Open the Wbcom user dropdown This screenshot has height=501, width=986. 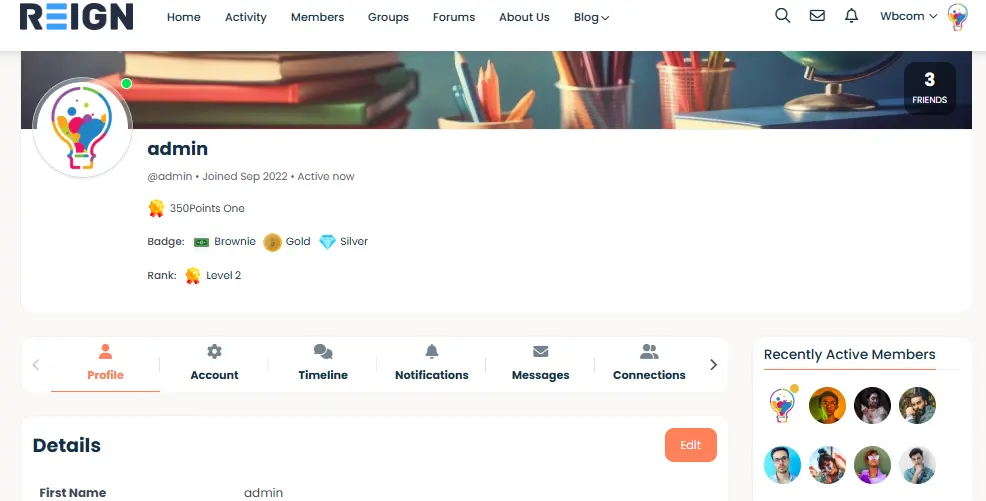(x=909, y=16)
